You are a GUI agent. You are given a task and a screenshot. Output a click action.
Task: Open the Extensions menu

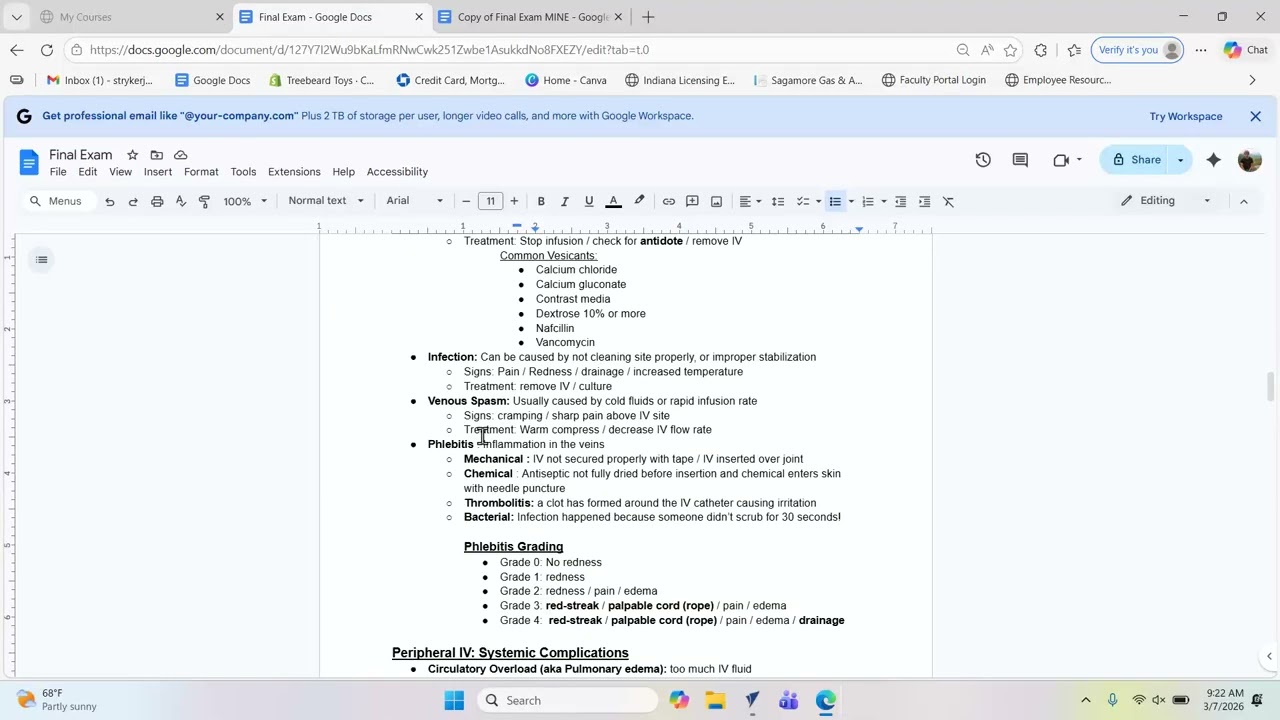coord(294,172)
